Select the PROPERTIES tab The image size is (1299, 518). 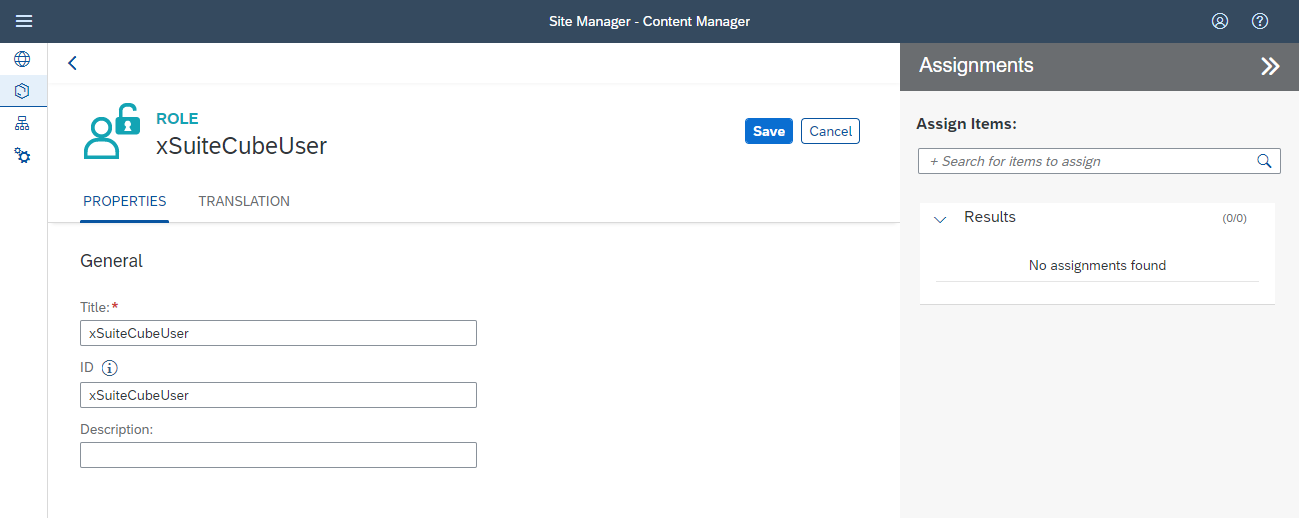click(x=124, y=201)
